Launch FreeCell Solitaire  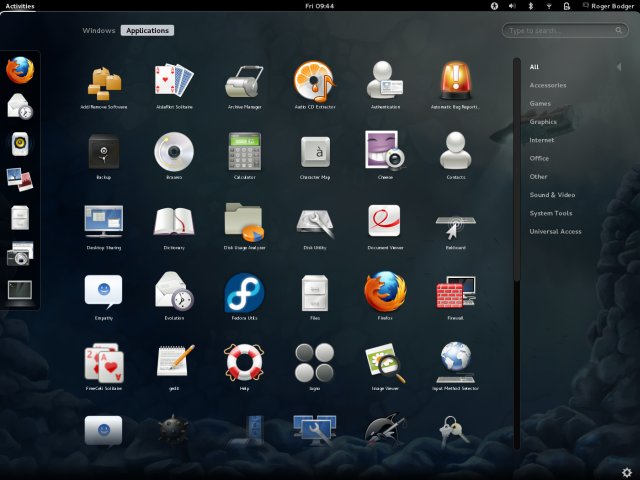pos(104,366)
